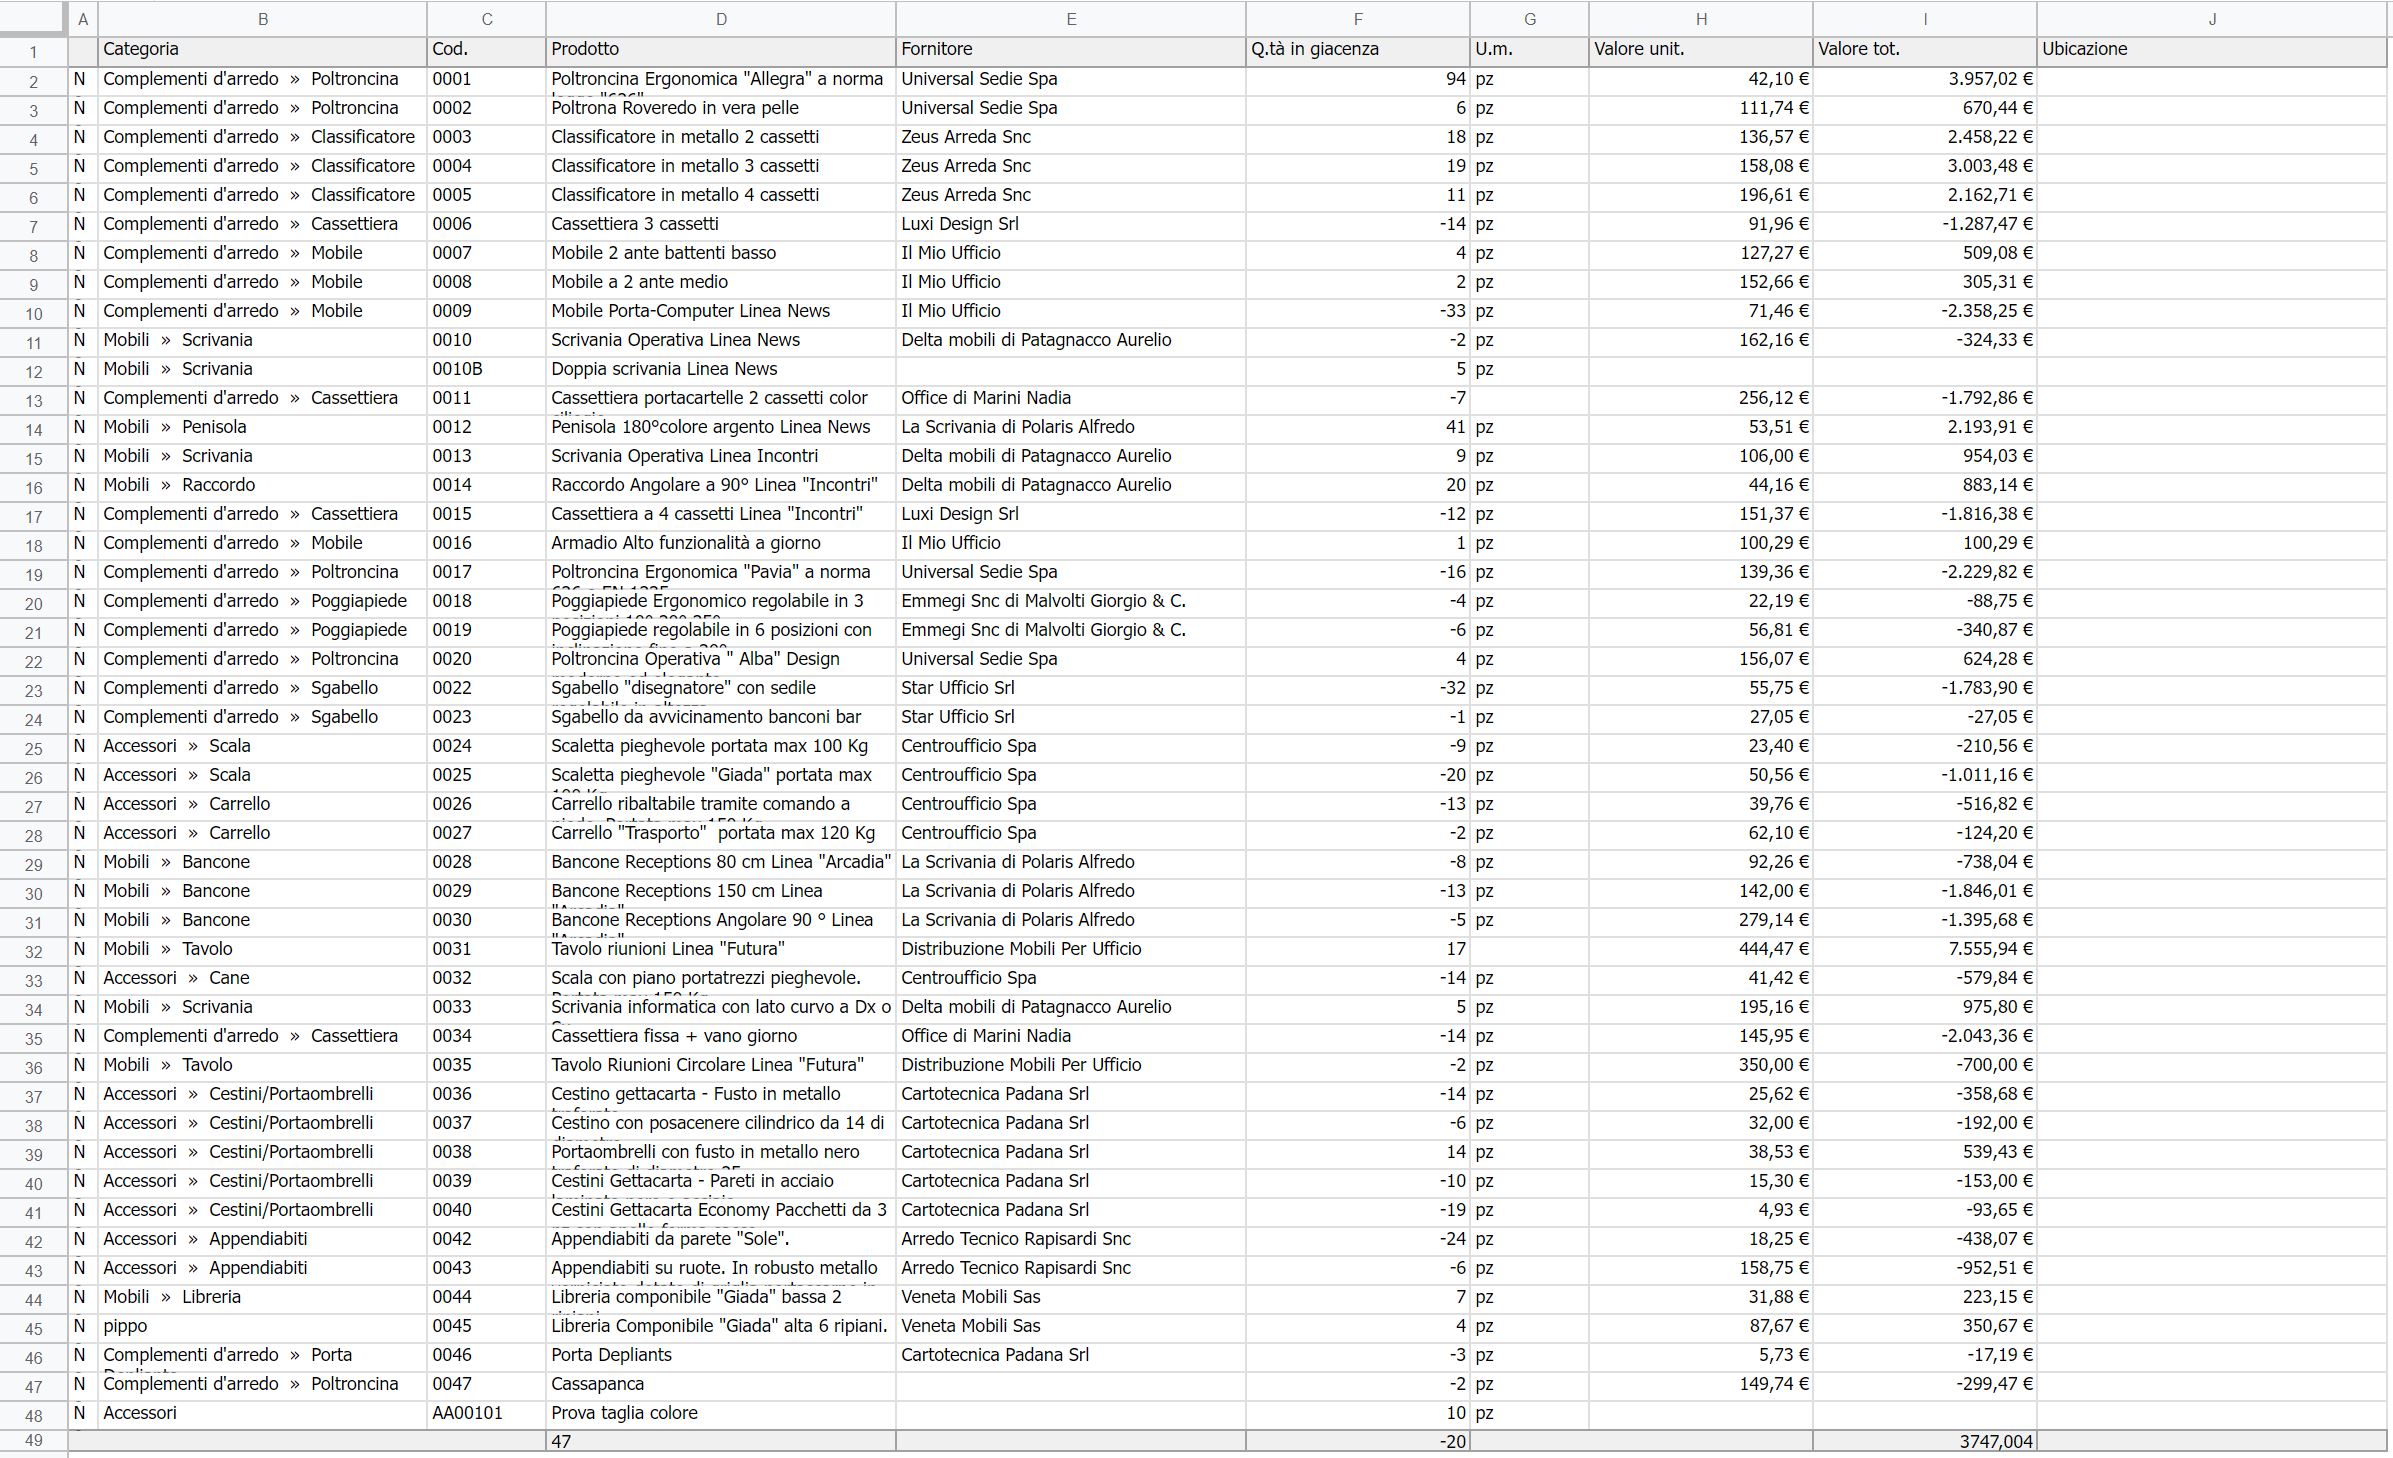Click totals row count 47

(721, 1442)
